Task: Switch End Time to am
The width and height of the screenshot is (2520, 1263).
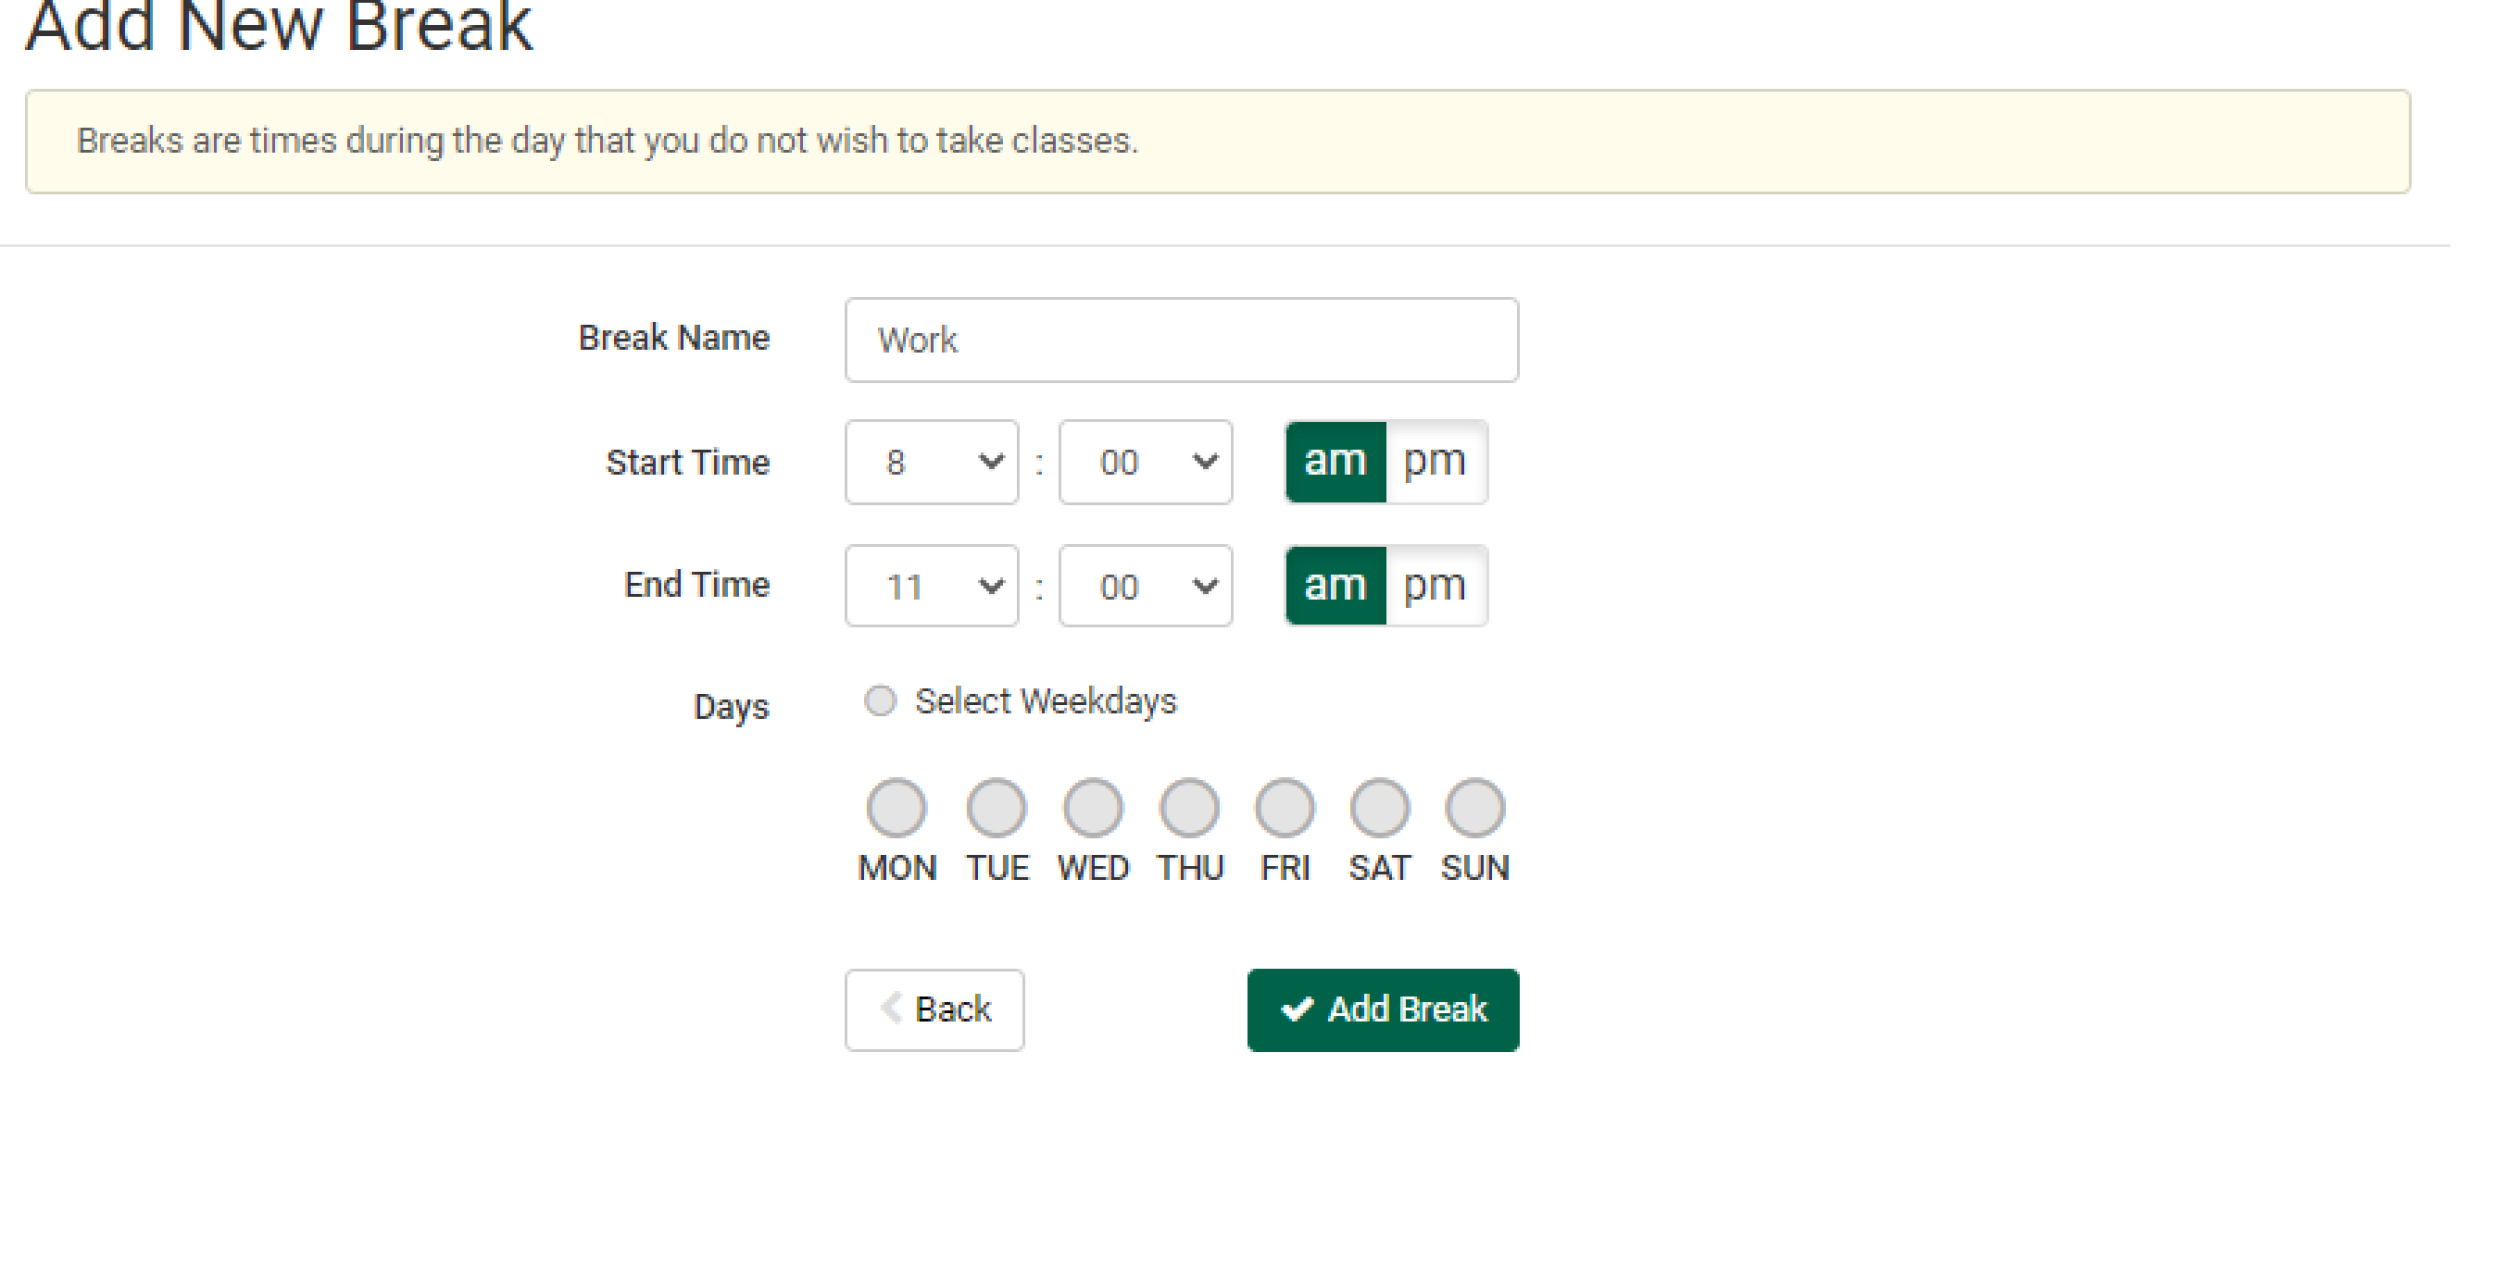Action: (1334, 586)
